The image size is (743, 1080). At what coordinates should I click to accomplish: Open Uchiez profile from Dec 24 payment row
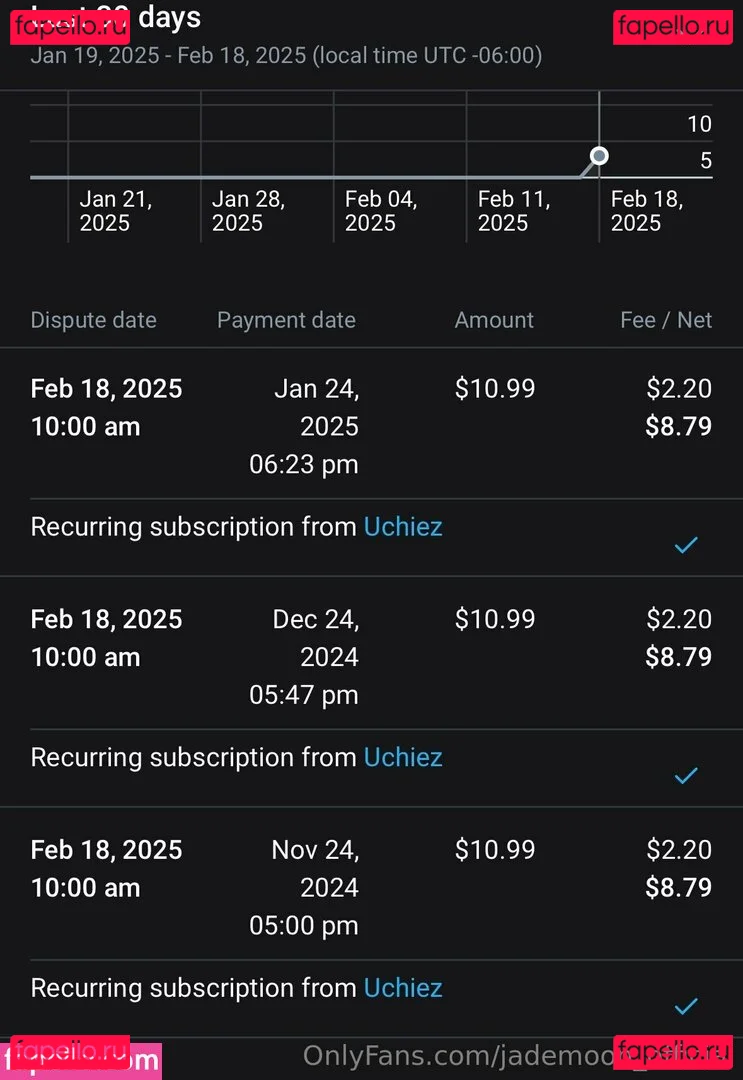[x=403, y=757]
